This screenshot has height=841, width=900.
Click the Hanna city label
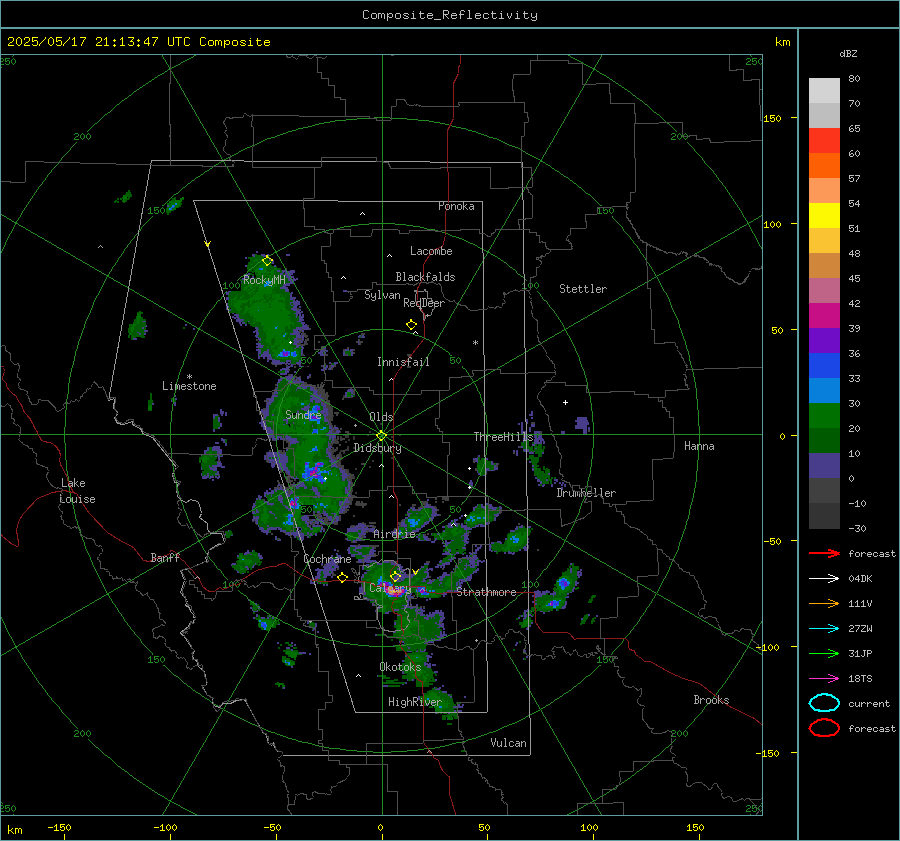click(x=699, y=446)
